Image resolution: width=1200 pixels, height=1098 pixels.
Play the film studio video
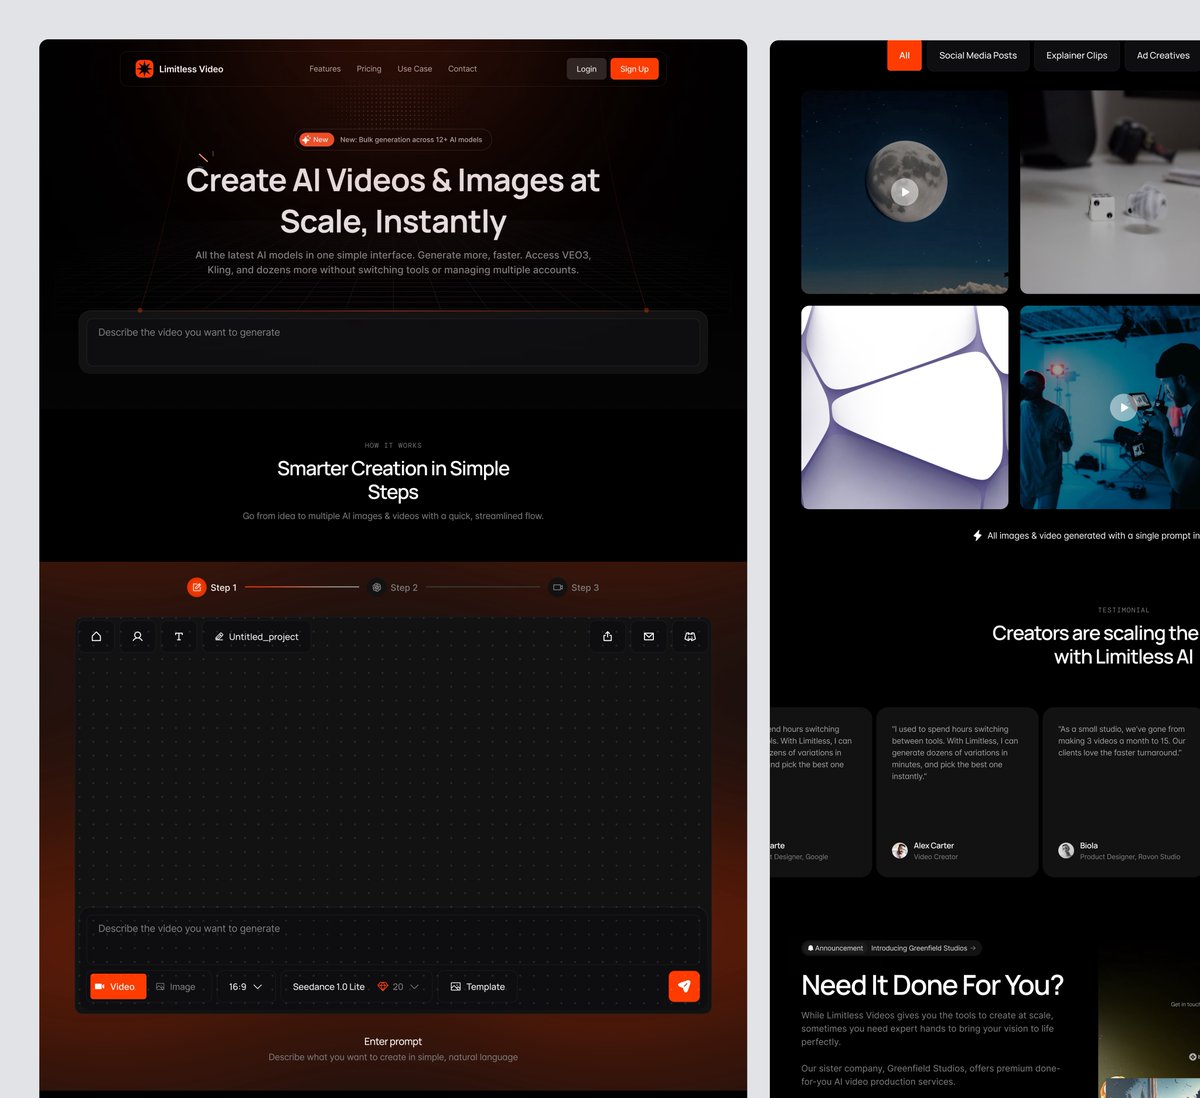click(x=1124, y=407)
